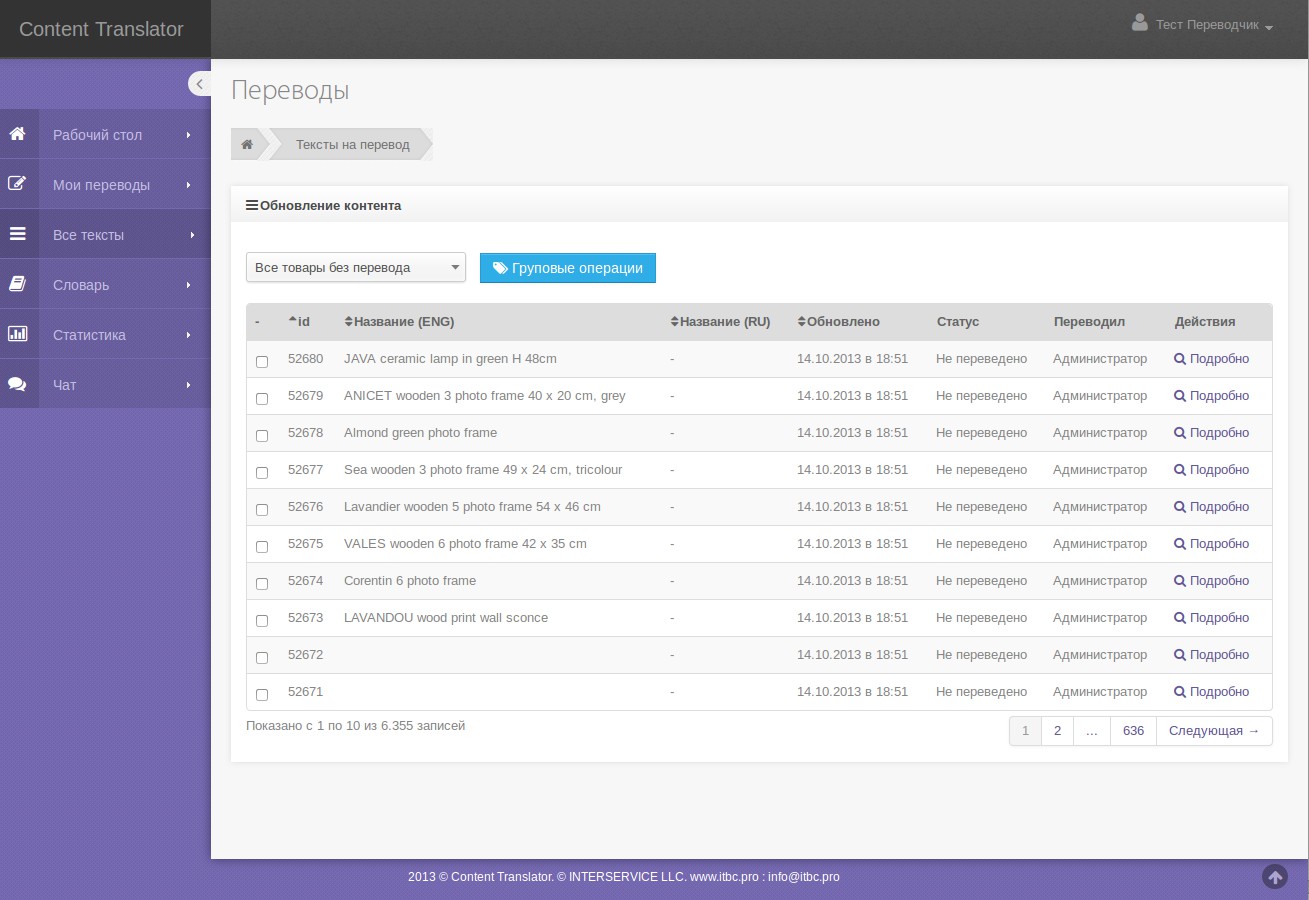
Task: Tick the checkbox for row 52671
Action: click(262, 694)
